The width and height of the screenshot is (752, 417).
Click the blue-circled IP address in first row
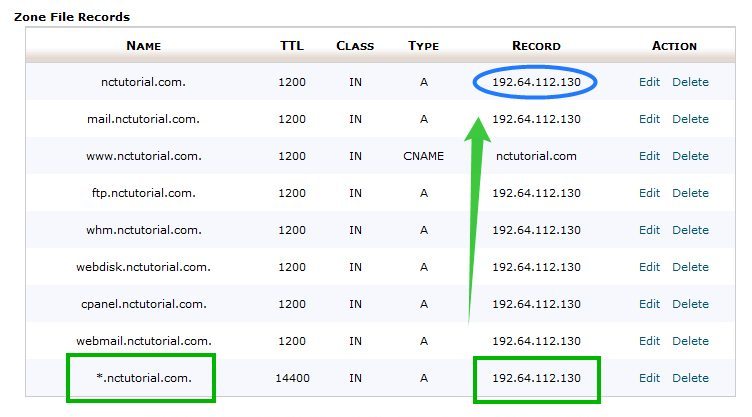click(536, 82)
